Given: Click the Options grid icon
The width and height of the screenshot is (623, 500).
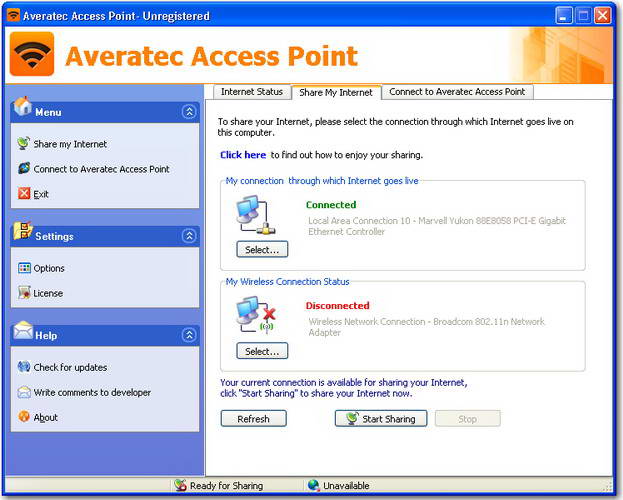Looking at the screenshot, I should coord(24,268).
